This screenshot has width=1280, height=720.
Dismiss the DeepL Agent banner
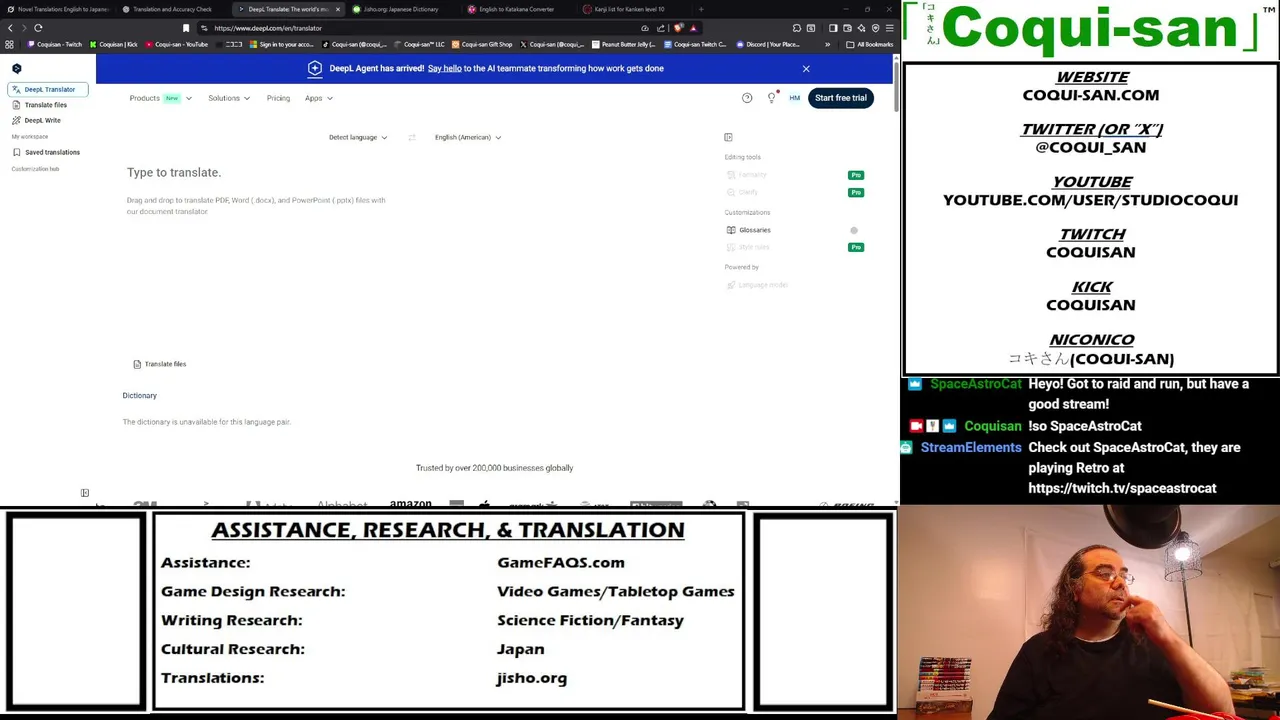coord(806,69)
